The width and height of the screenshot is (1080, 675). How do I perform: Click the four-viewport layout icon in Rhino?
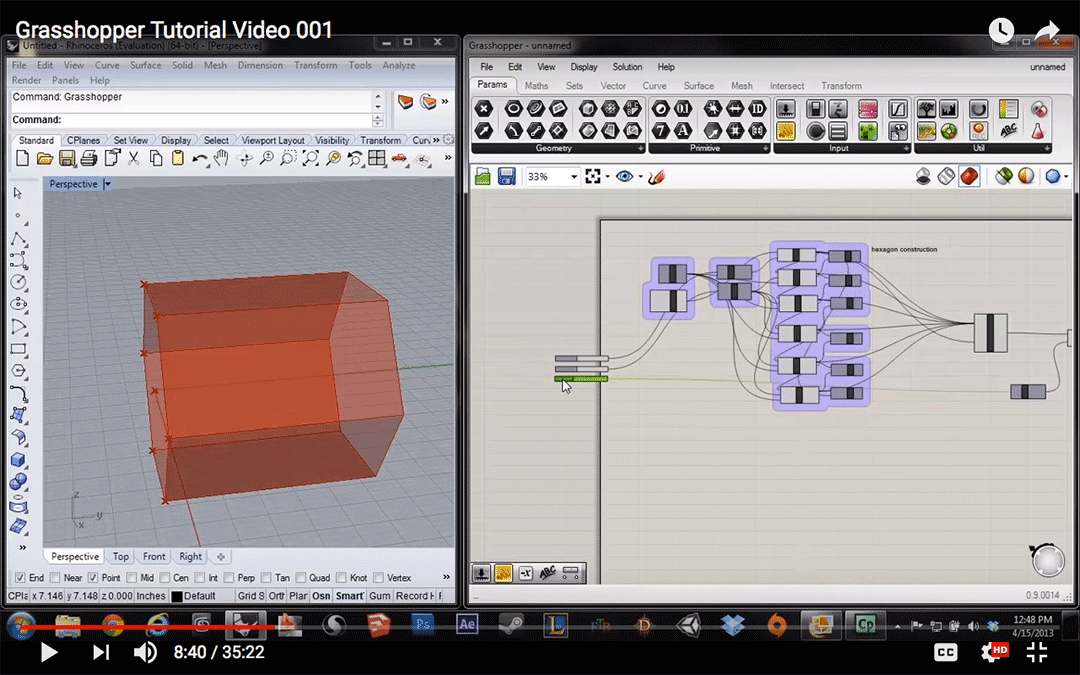click(x=376, y=159)
